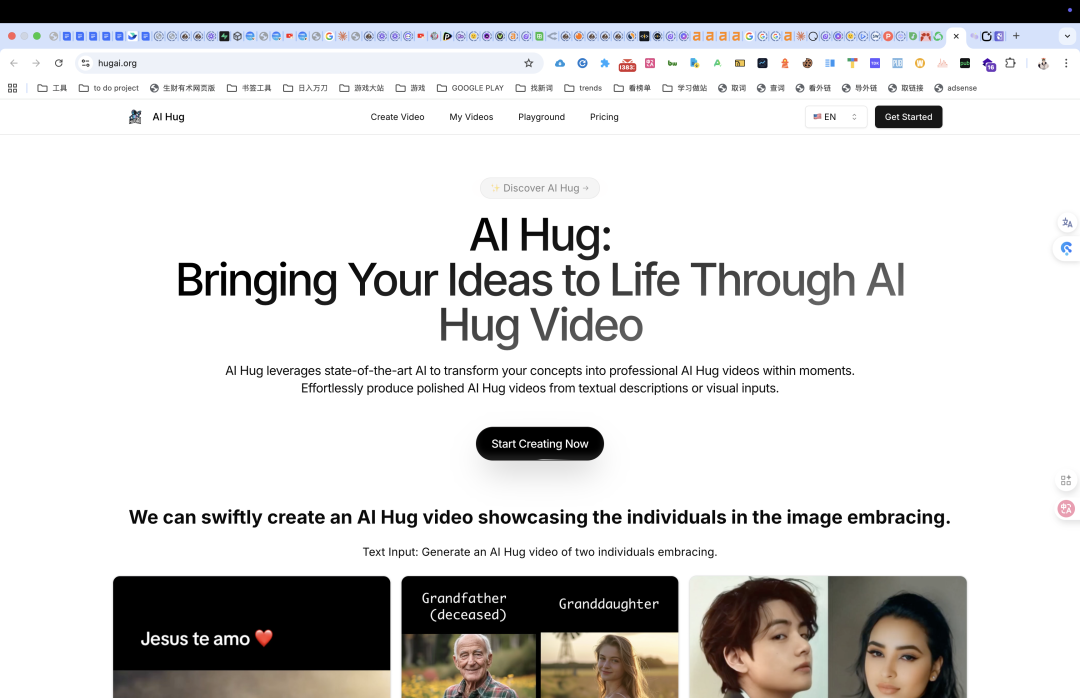Click the black 'pub' extension icon
This screenshot has height=698, width=1080.
pyautogui.click(x=964, y=63)
